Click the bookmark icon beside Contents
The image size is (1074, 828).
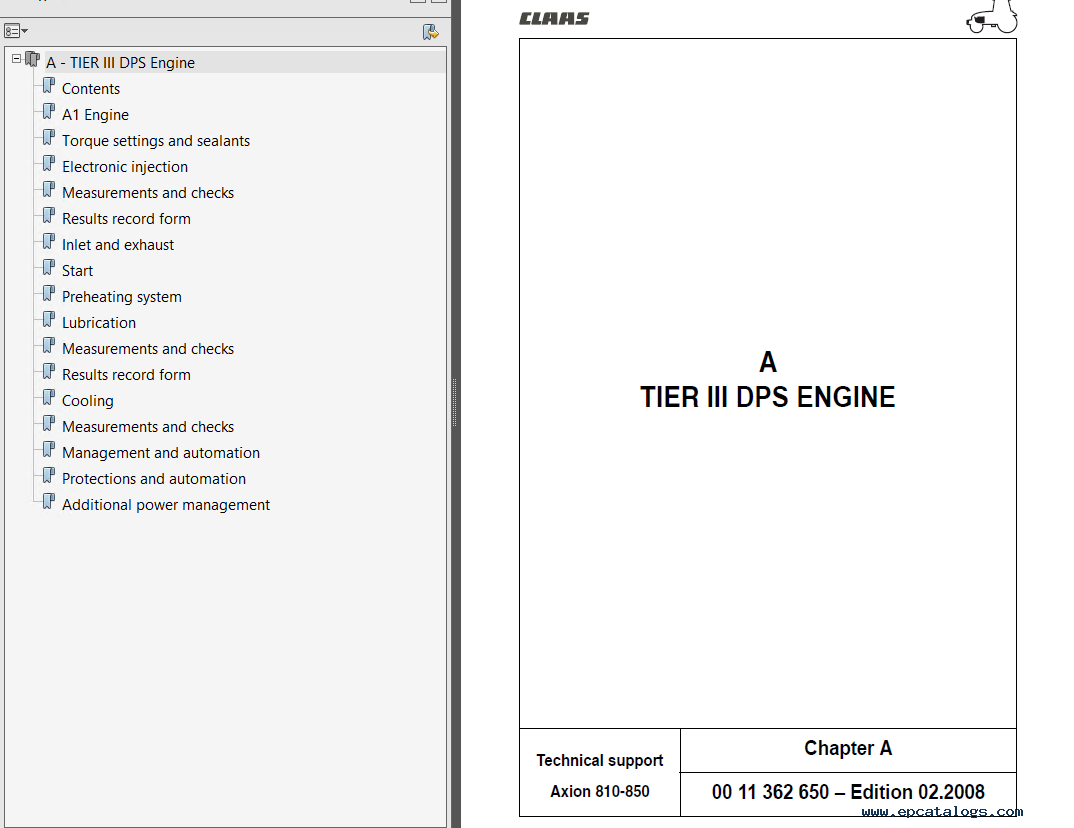pos(48,86)
